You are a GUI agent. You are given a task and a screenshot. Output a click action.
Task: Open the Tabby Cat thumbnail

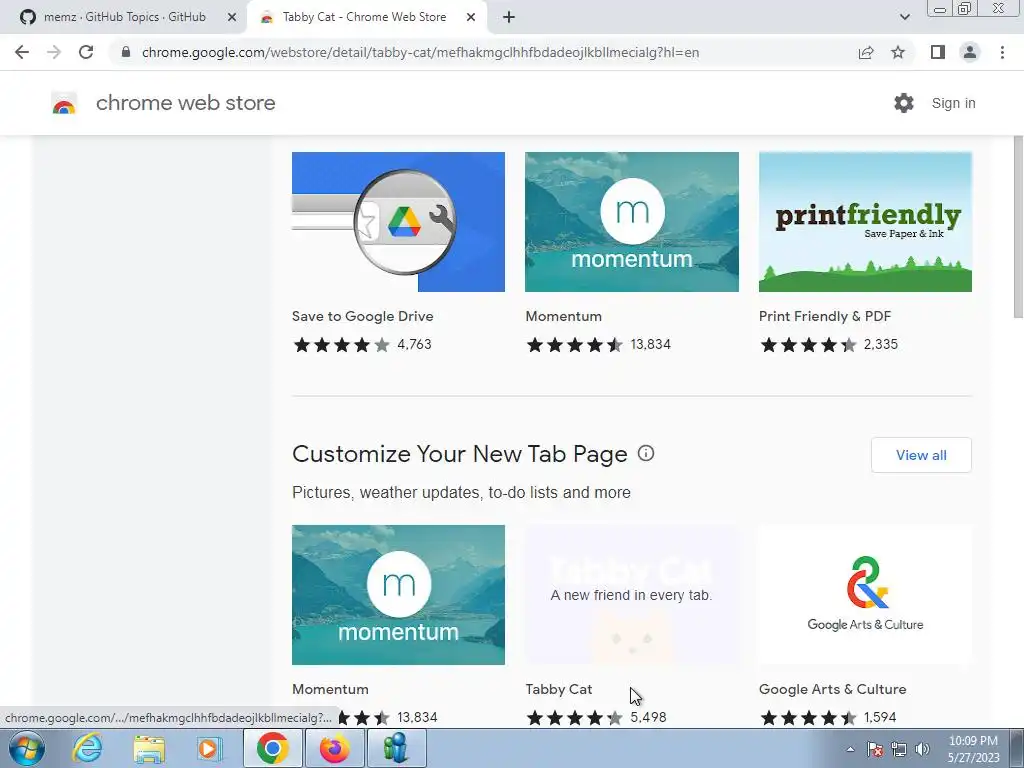(x=632, y=595)
